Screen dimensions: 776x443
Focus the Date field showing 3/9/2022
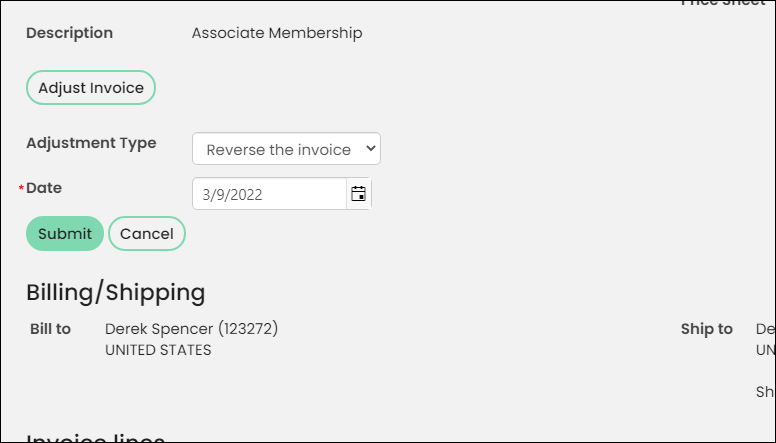(269, 194)
